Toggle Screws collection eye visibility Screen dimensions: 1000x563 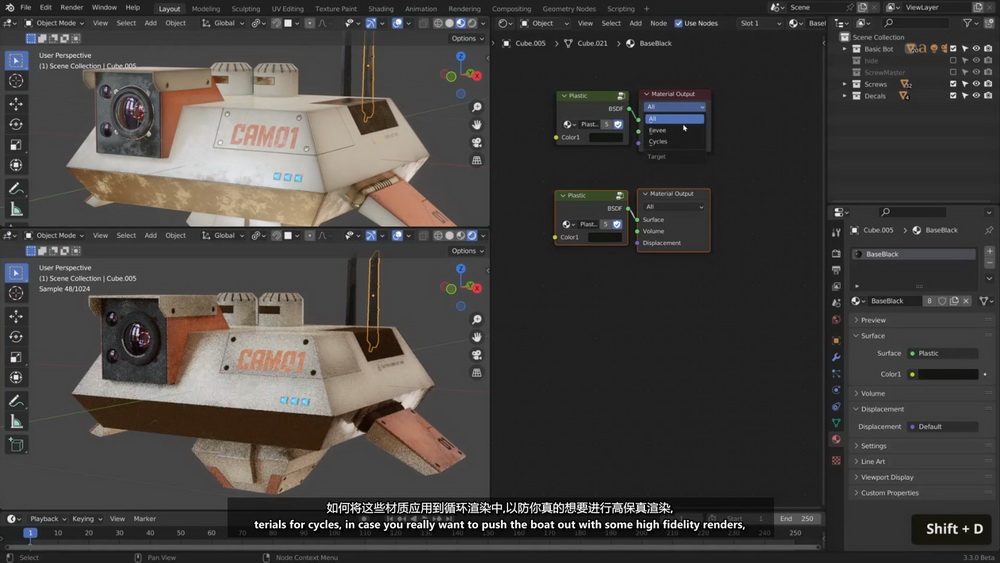[x=976, y=84]
